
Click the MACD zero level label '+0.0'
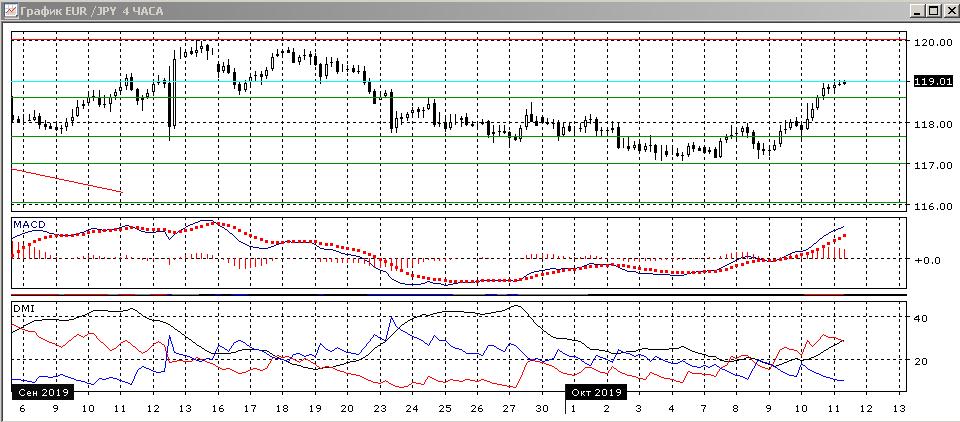pyautogui.click(x=929, y=260)
